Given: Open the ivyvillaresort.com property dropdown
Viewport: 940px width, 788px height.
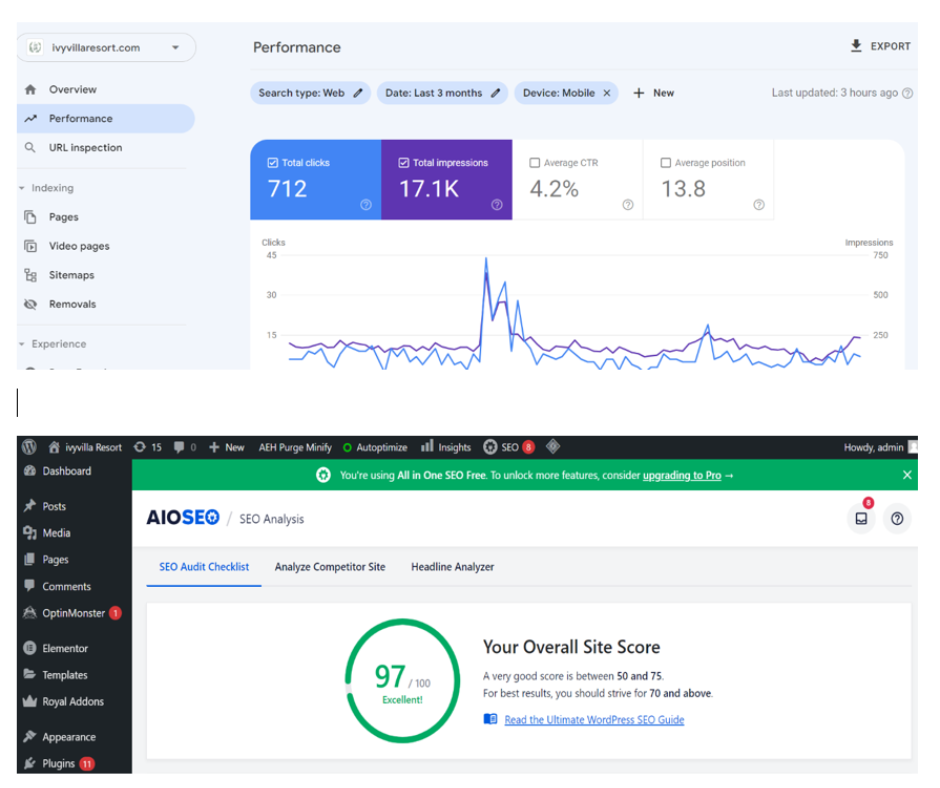Looking at the screenshot, I should 107,47.
